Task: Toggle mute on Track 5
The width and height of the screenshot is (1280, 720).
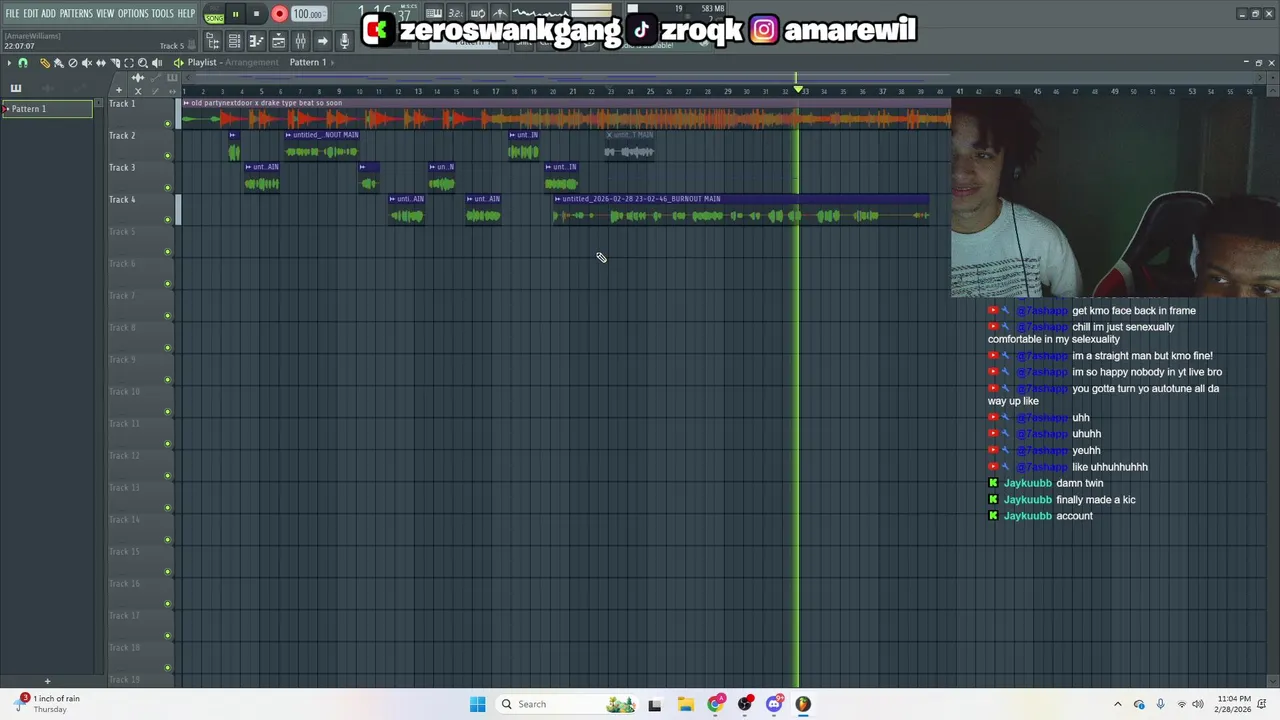Action: tap(168, 252)
